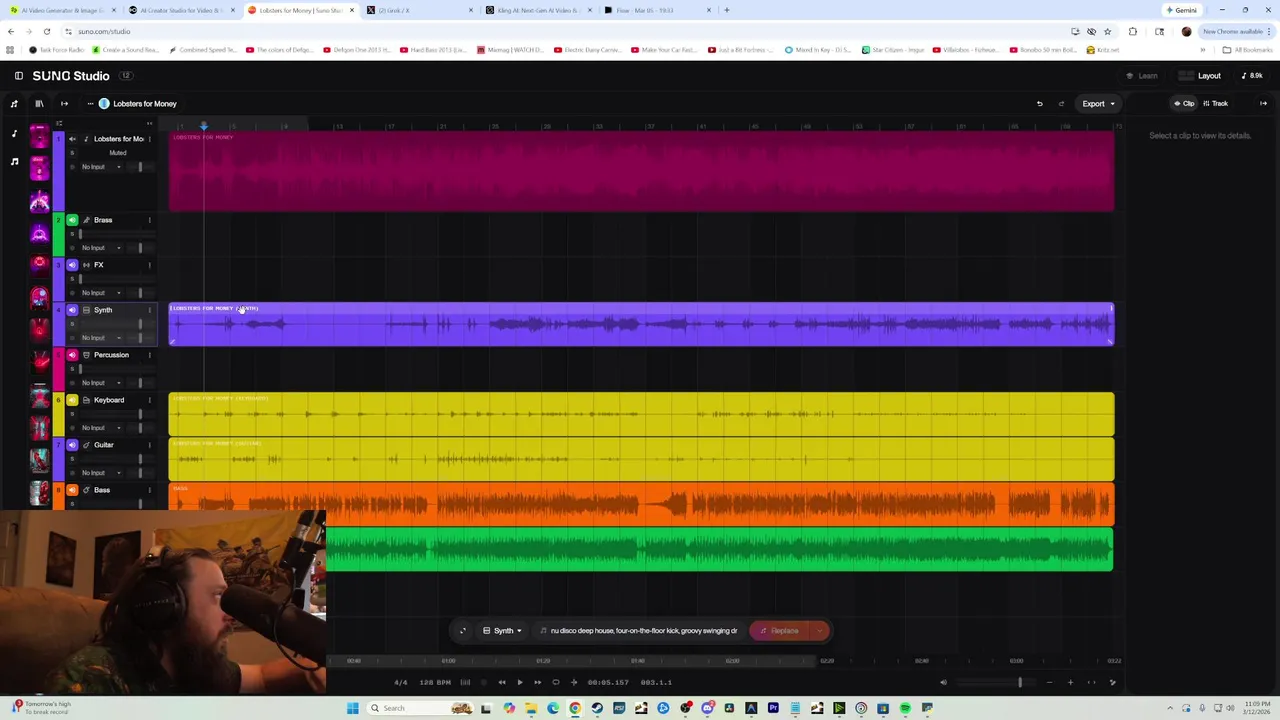Screen dimensions: 1280x720
Task: Expand the prompt bar with the arrows icon
Action: point(462,631)
